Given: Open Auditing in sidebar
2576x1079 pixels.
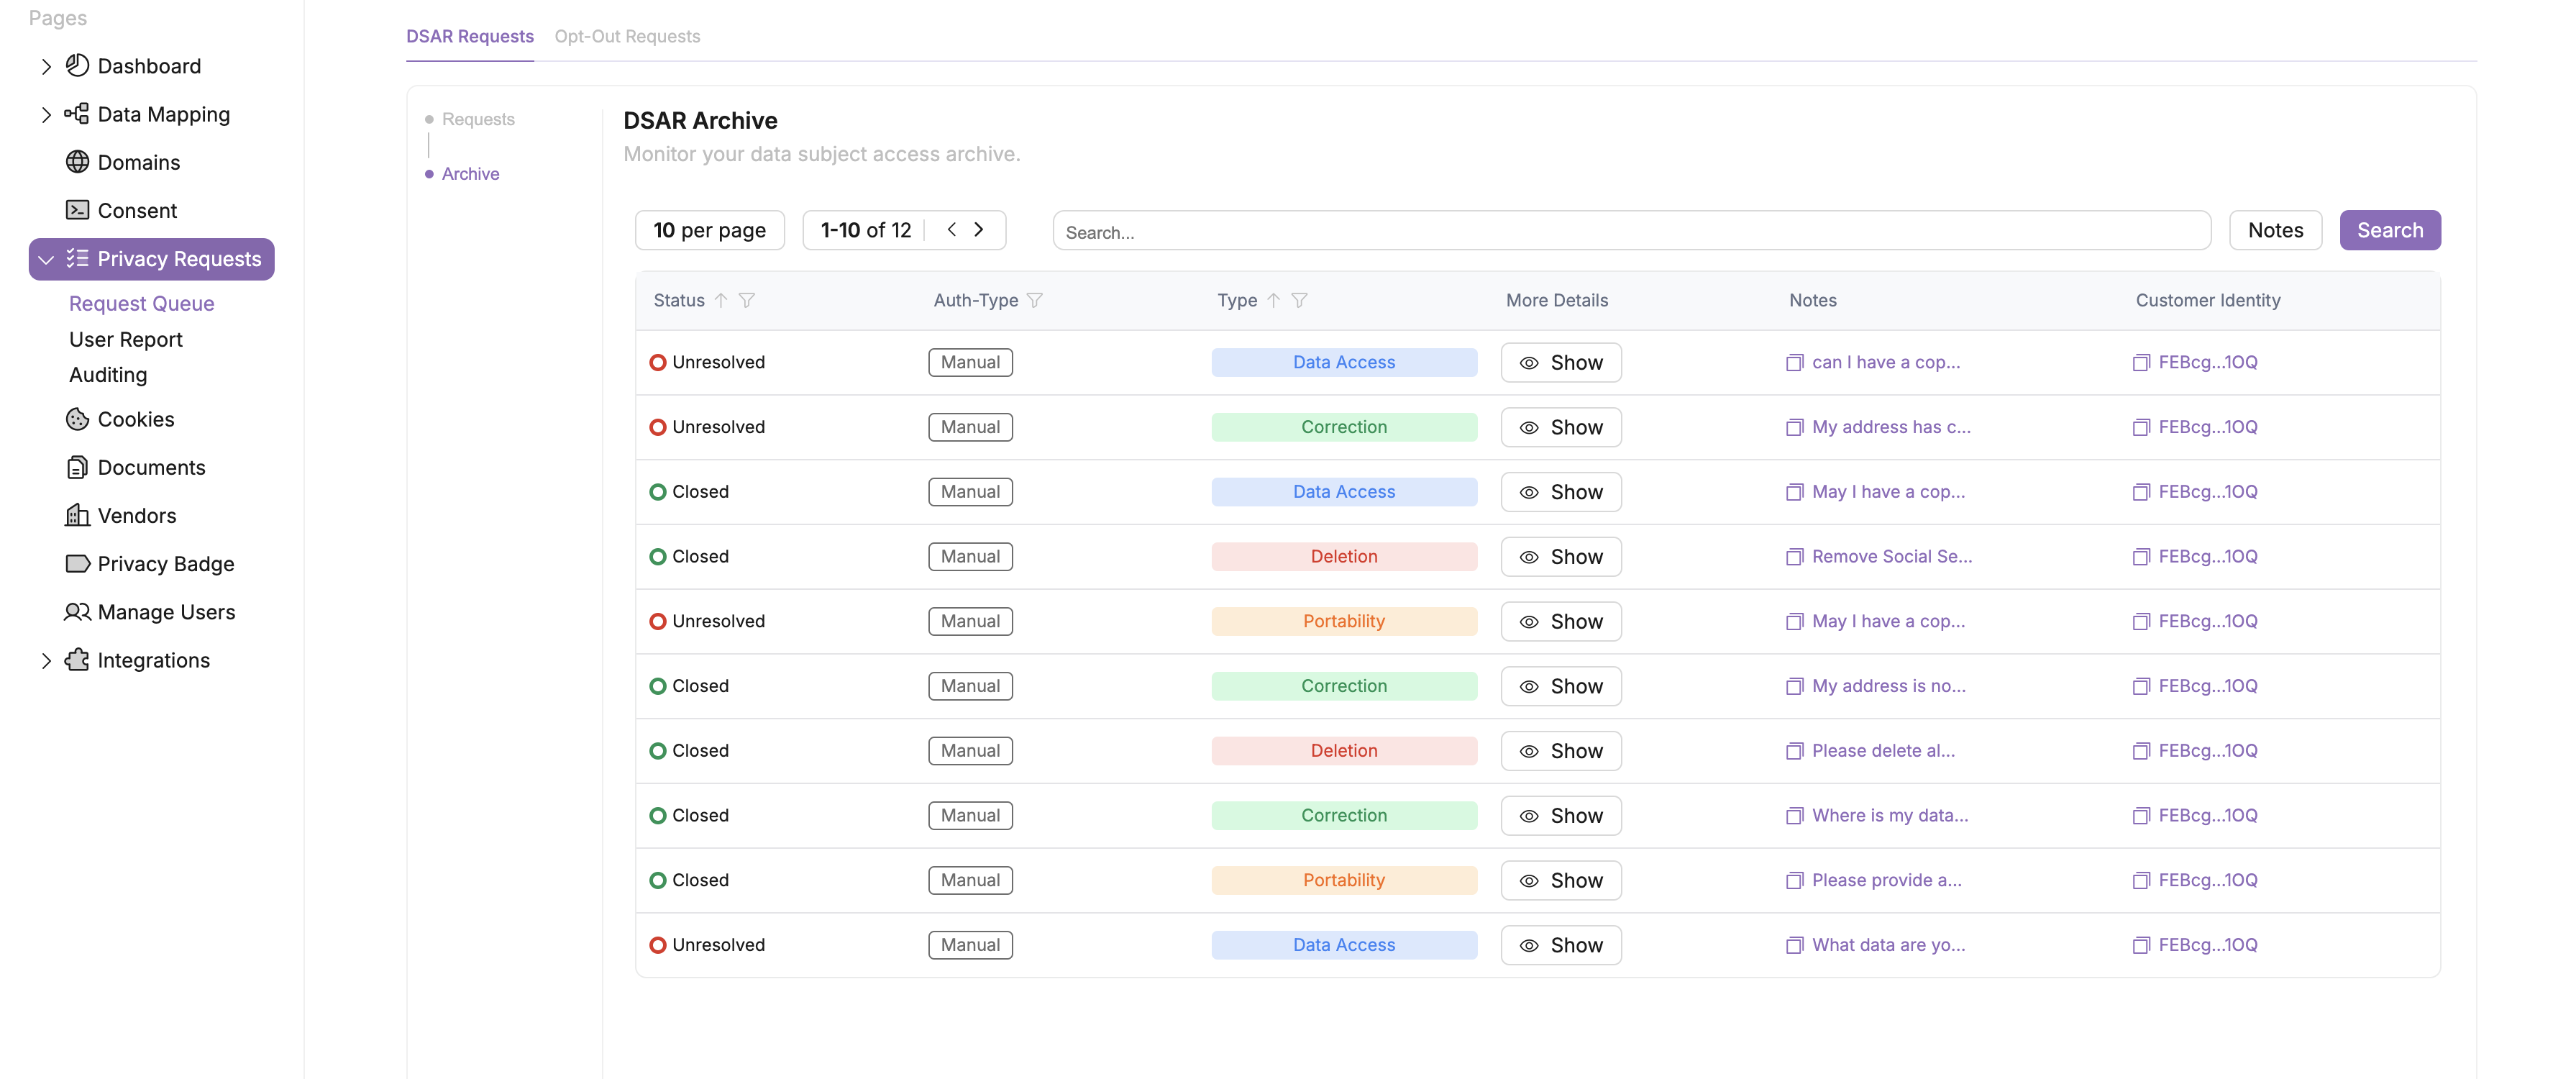Looking at the screenshot, I should pyautogui.click(x=108, y=374).
